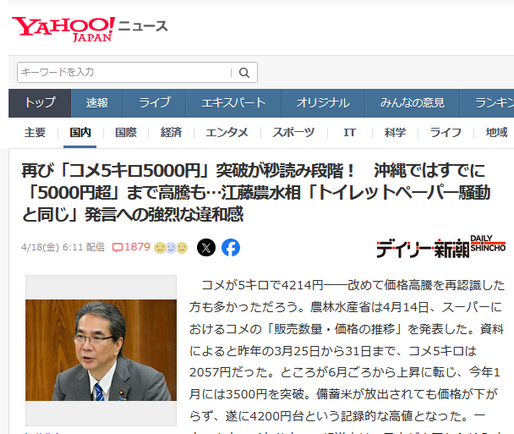Open the 経済 category
The width and height of the screenshot is (514, 434).
click(171, 133)
